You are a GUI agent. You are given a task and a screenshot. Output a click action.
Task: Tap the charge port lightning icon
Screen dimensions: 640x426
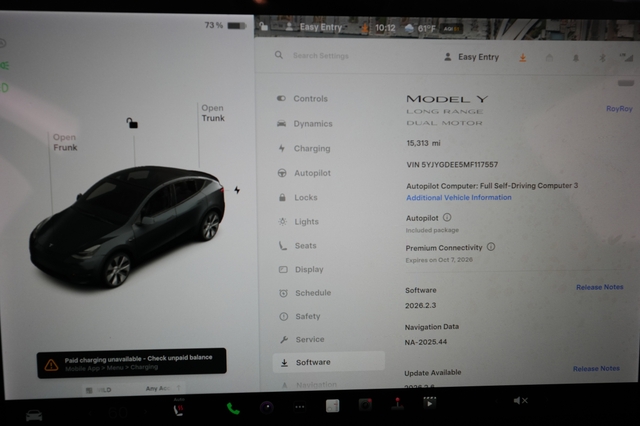237,190
